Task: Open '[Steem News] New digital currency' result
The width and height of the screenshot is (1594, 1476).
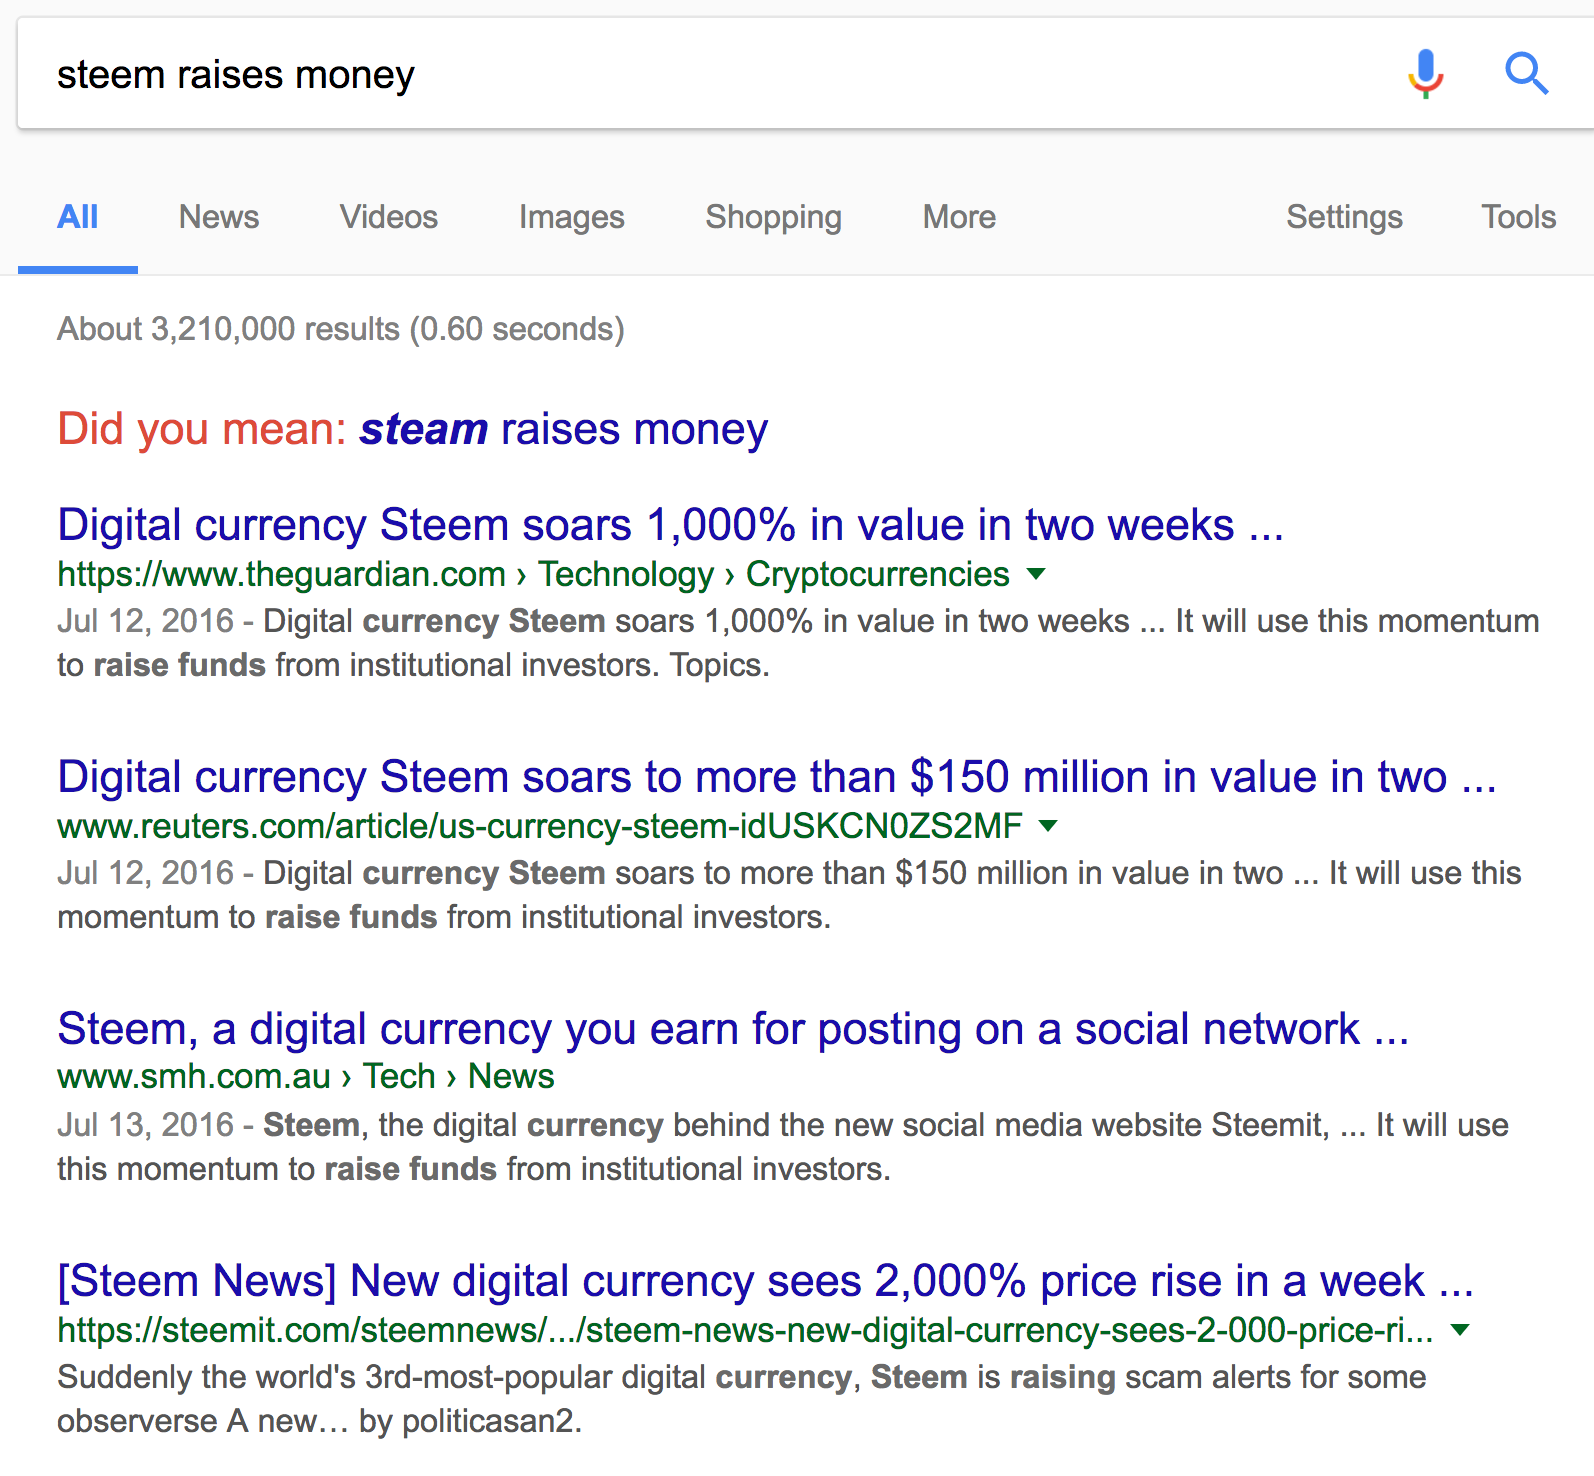Action: coord(766,1281)
